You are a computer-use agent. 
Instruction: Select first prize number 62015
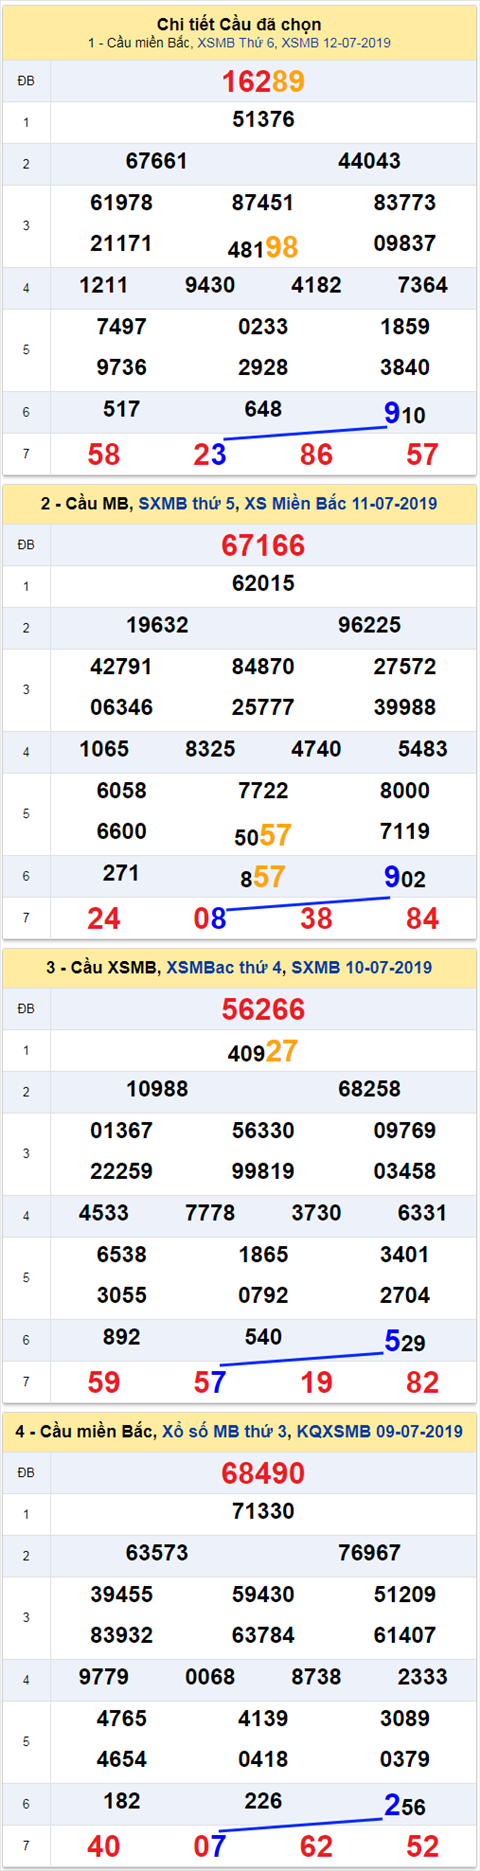pyautogui.click(x=263, y=583)
